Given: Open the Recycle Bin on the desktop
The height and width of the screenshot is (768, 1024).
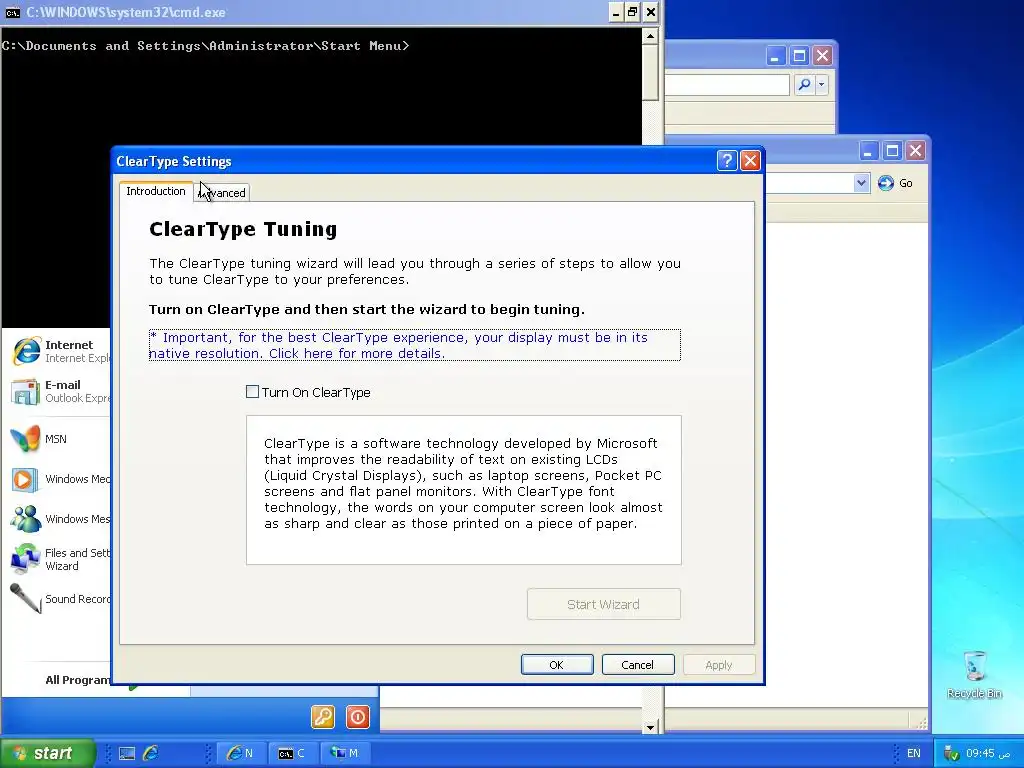Looking at the screenshot, I should (x=974, y=675).
